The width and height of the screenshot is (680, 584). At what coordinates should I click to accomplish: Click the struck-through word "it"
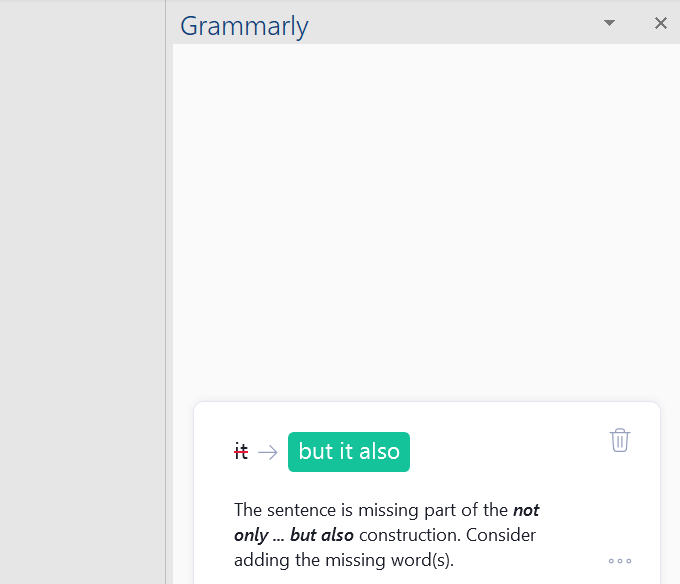pyautogui.click(x=241, y=451)
